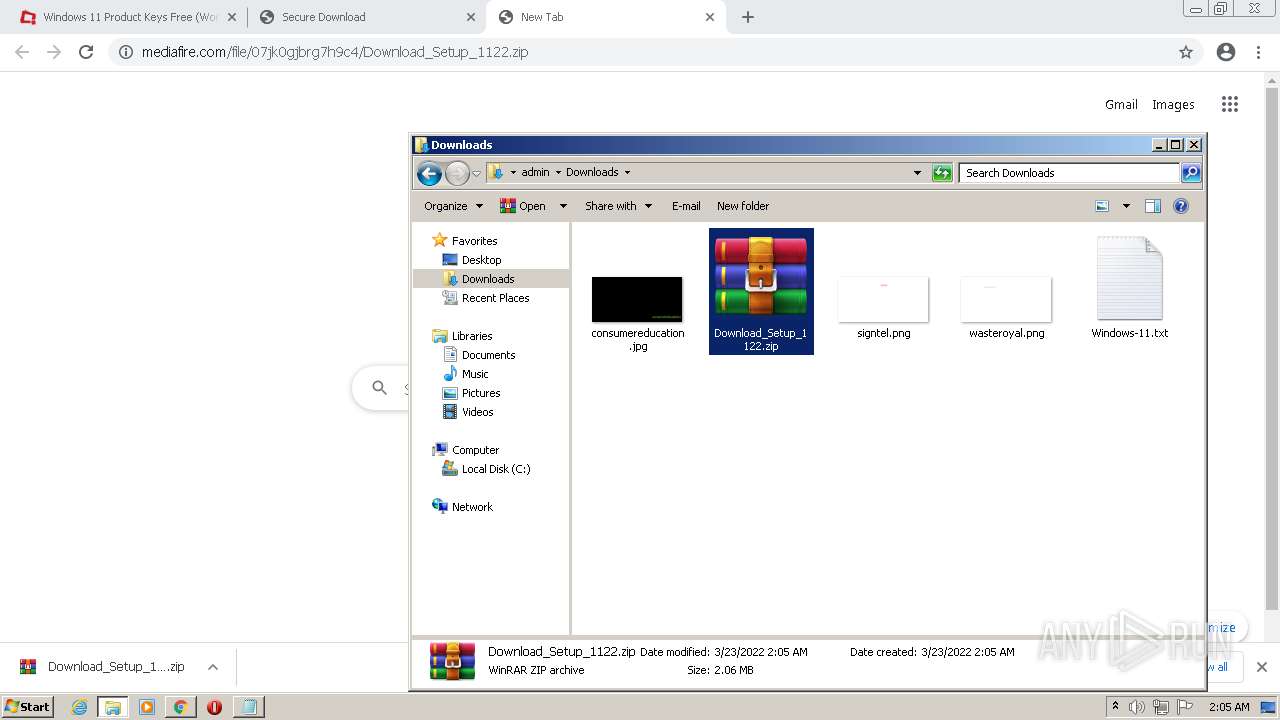Click the Search Downloads magnifier icon

(x=1190, y=173)
